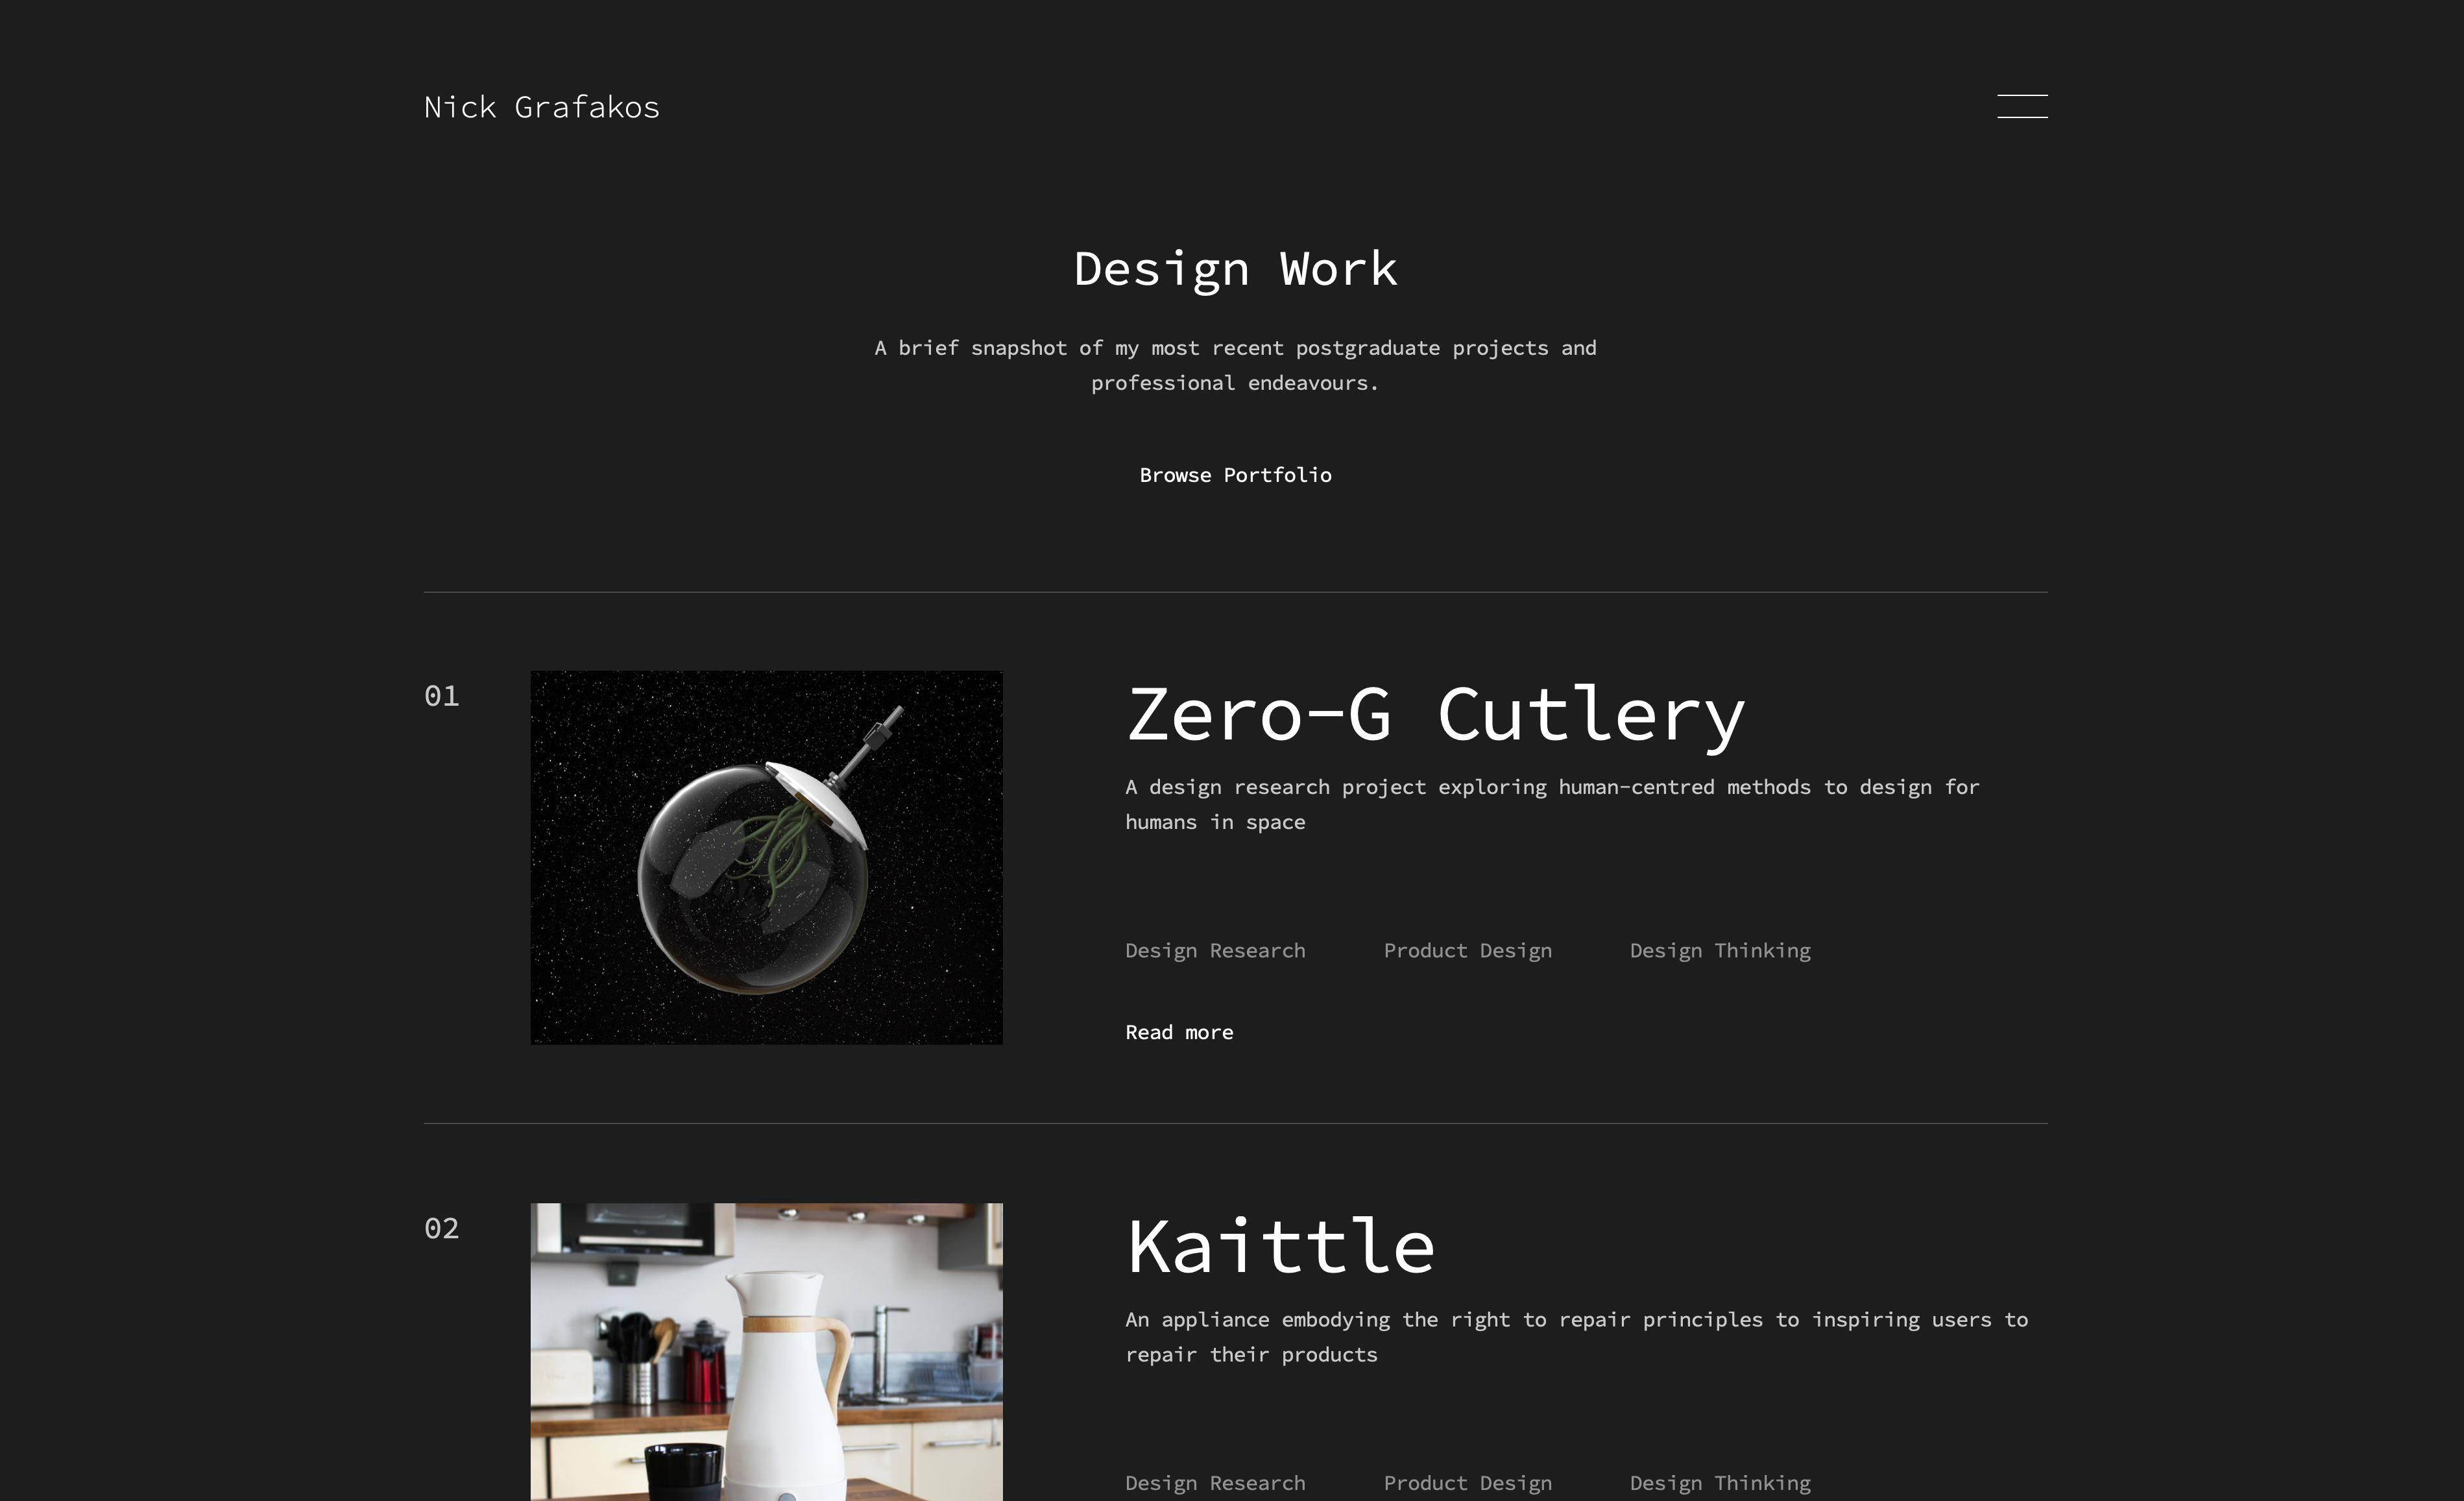Click Read more under Zero-G Cutlery
This screenshot has height=1501, width=2464.
coord(1179,1032)
